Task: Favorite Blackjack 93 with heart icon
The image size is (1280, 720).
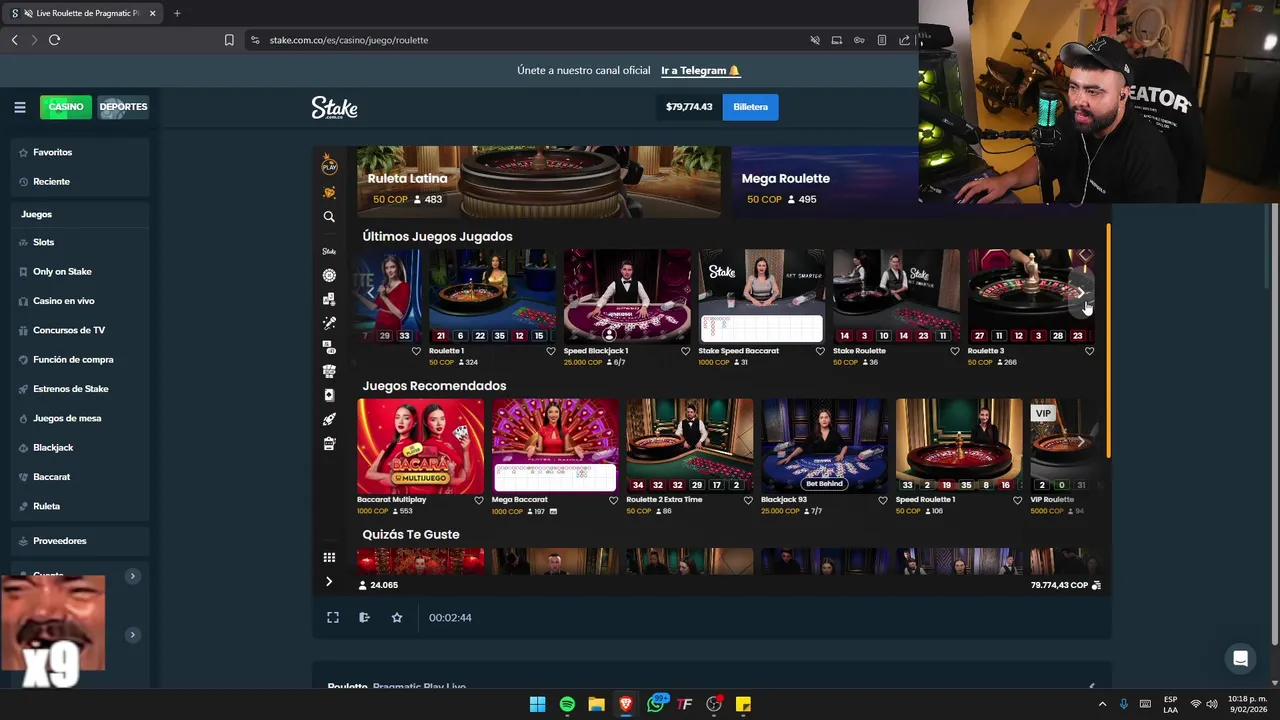Action: pyautogui.click(x=882, y=500)
